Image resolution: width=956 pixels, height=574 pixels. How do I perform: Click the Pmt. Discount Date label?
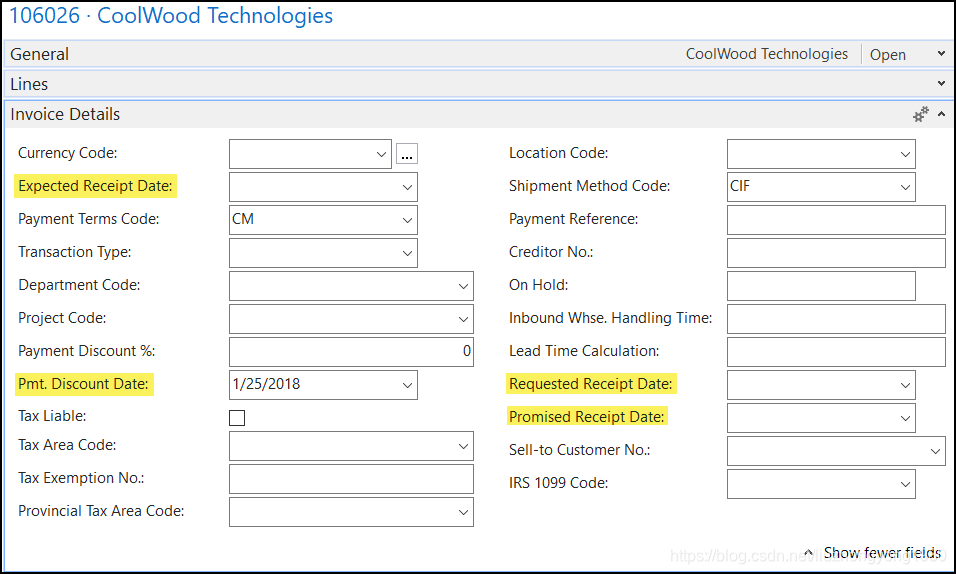[84, 384]
